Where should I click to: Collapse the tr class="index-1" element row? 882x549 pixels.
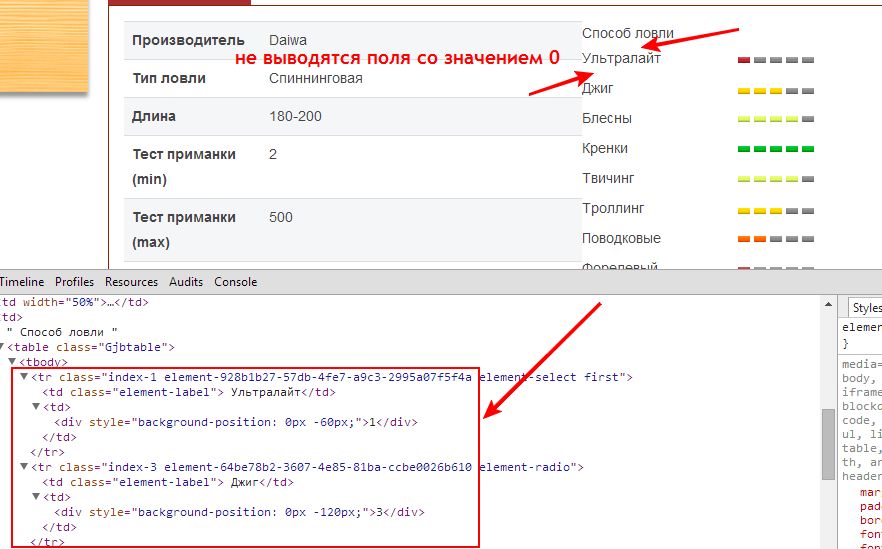pos(24,377)
